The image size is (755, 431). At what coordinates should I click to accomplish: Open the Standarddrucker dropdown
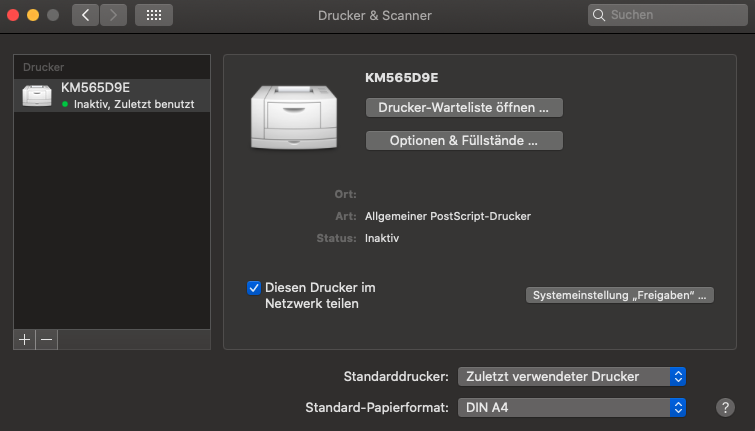(x=572, y=376)
